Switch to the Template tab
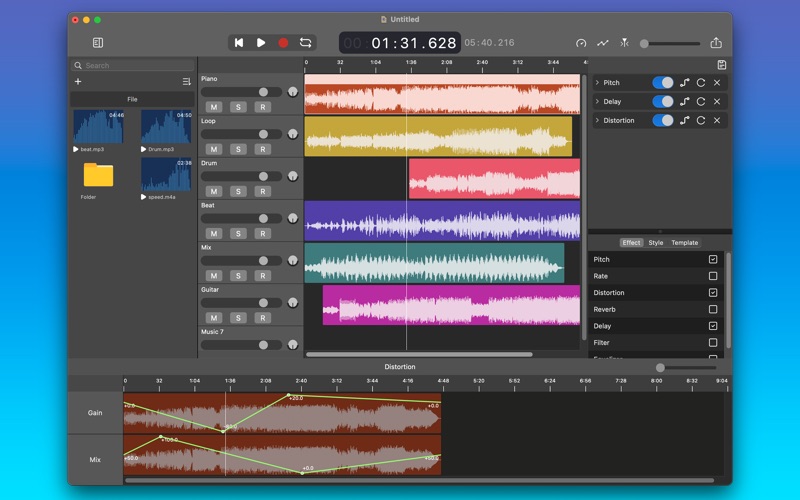This screenshot has height=500, width=800. coord(685,243)
